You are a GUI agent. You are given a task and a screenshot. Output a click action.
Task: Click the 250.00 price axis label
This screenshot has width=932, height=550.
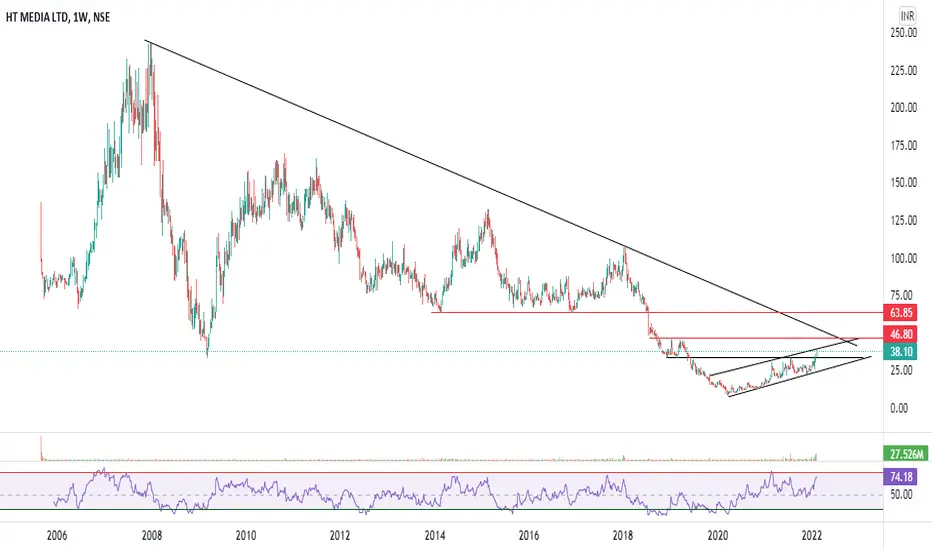(903, 33)
